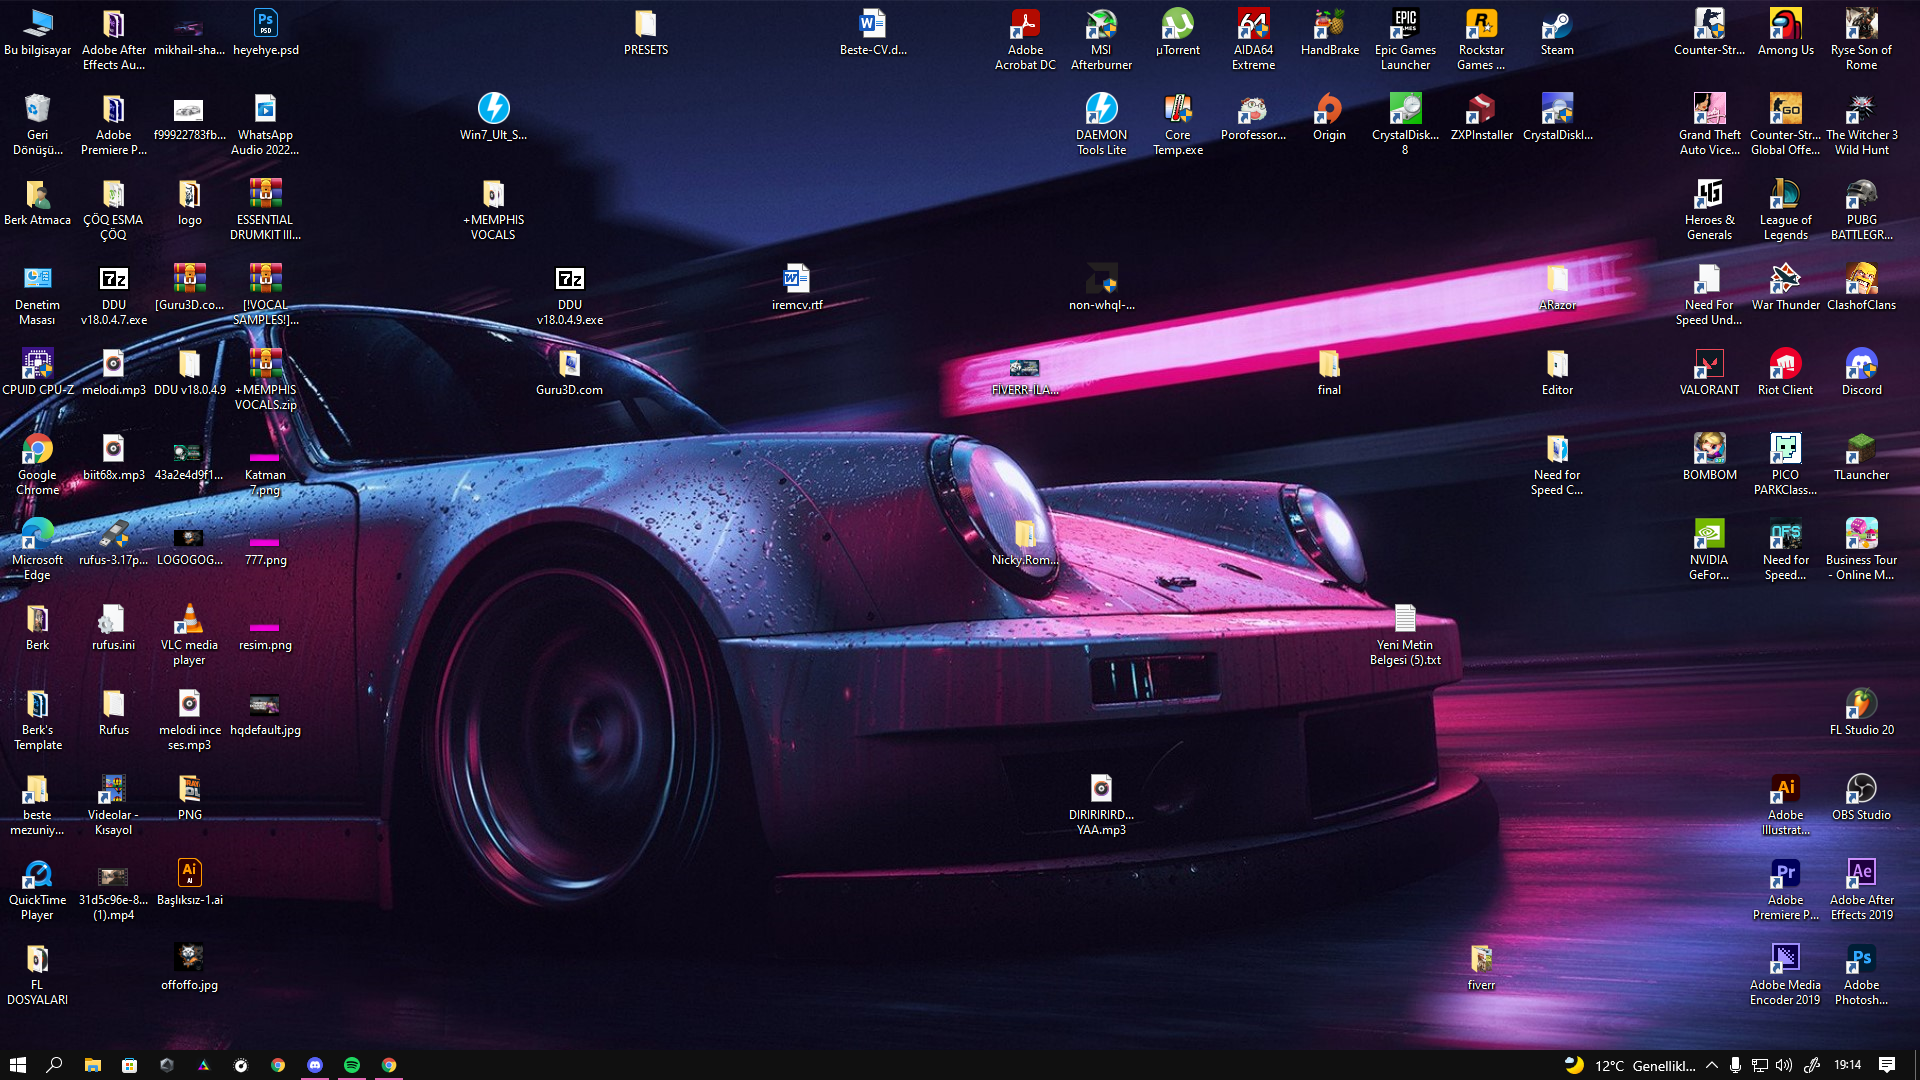Open the Windows Start menu
Screen dimensions: 1920x1080
tap(17, 1065)
